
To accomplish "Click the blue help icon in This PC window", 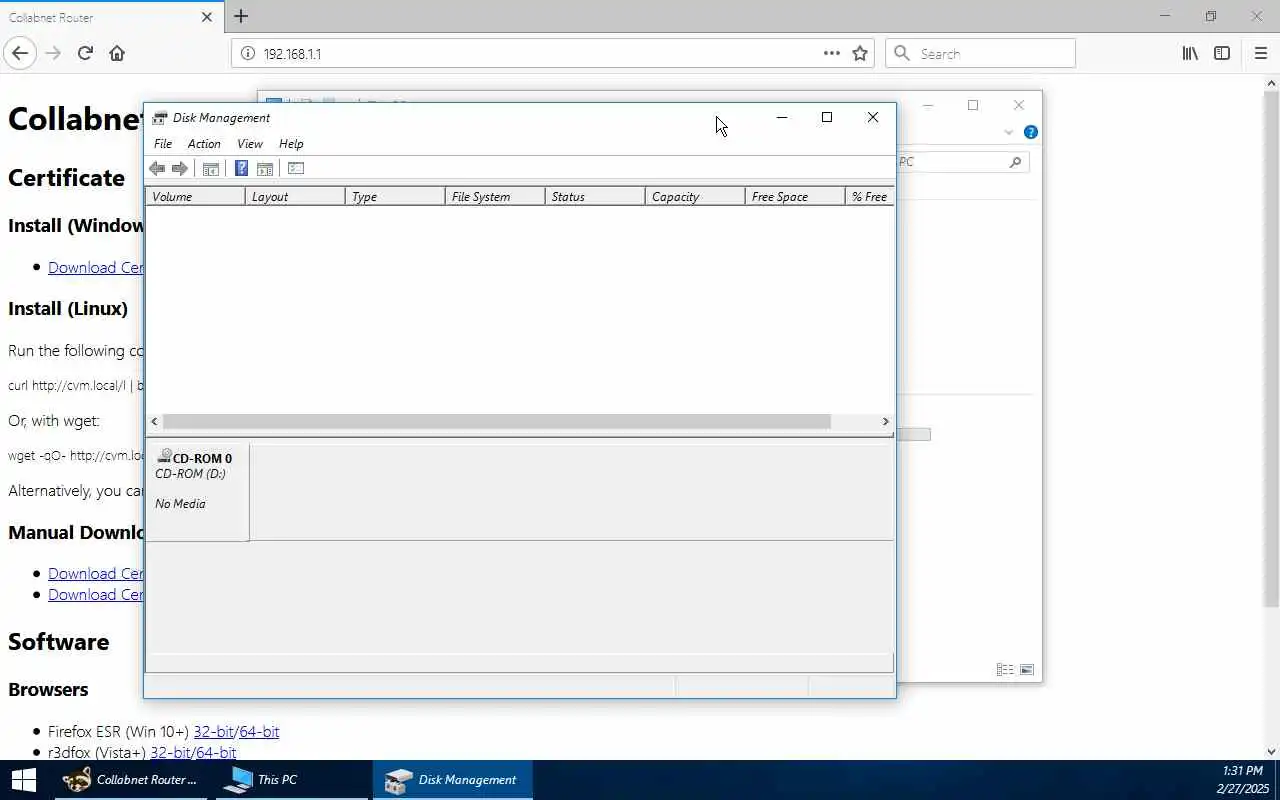I will [1031, 132].
